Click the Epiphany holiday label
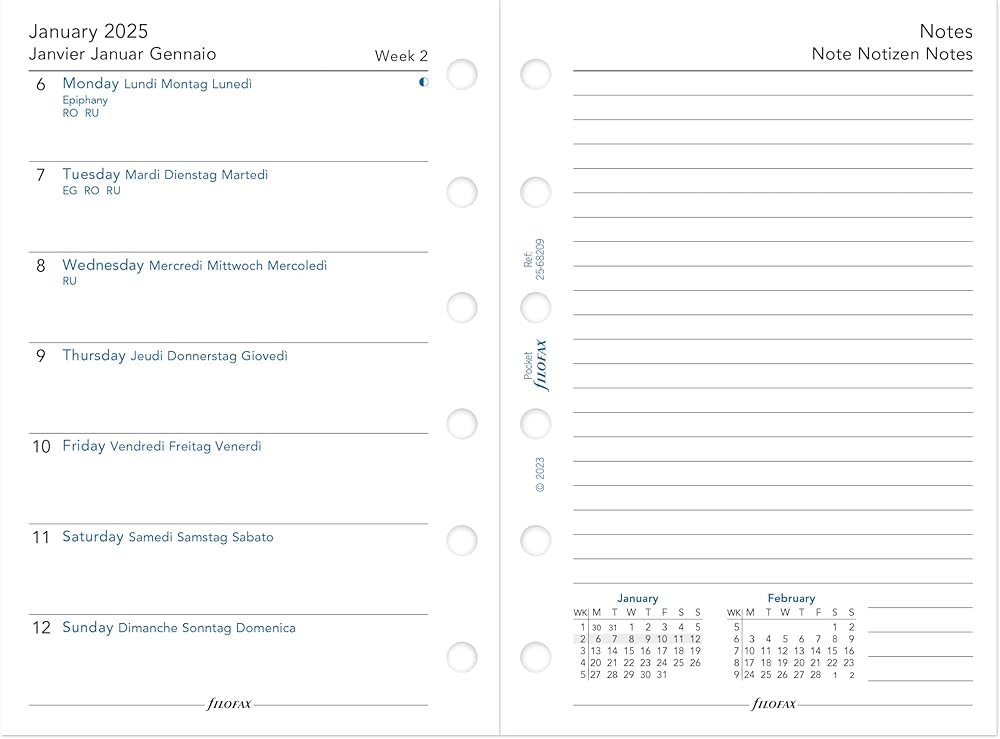Screen dimensions: 1000x739 click(x=85, y=100)
